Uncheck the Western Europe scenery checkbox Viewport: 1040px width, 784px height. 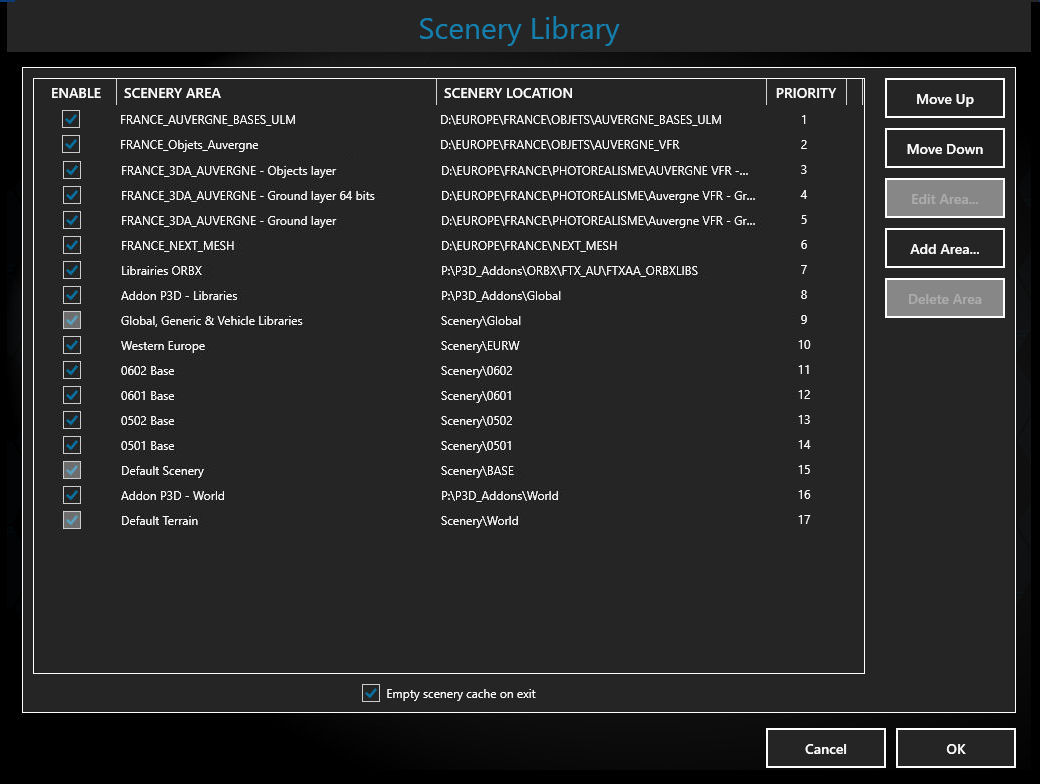coord(71,345)
